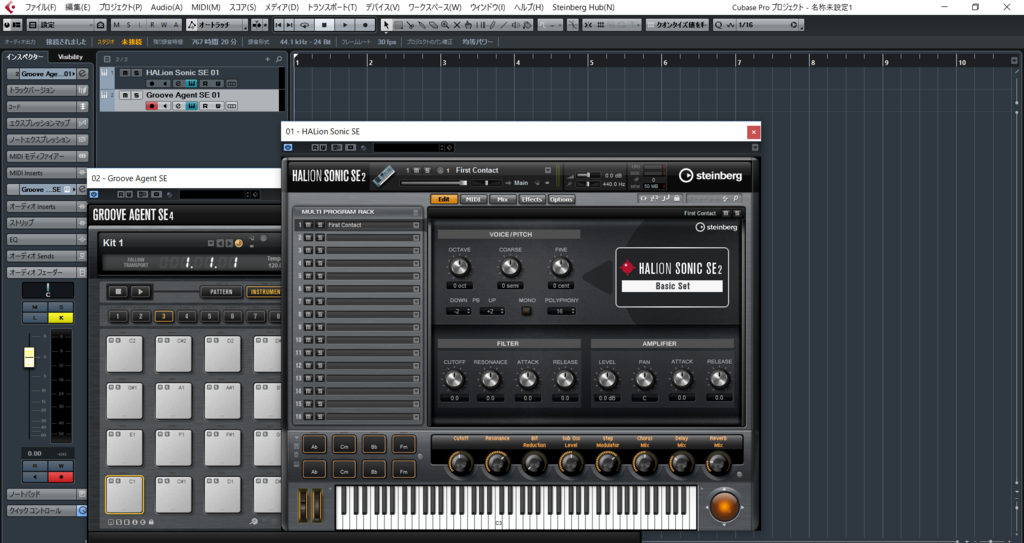Open the pitch bend DOWN value dropdown
1024x543 pixels.
pyautogui.click(x=458, y=311)
